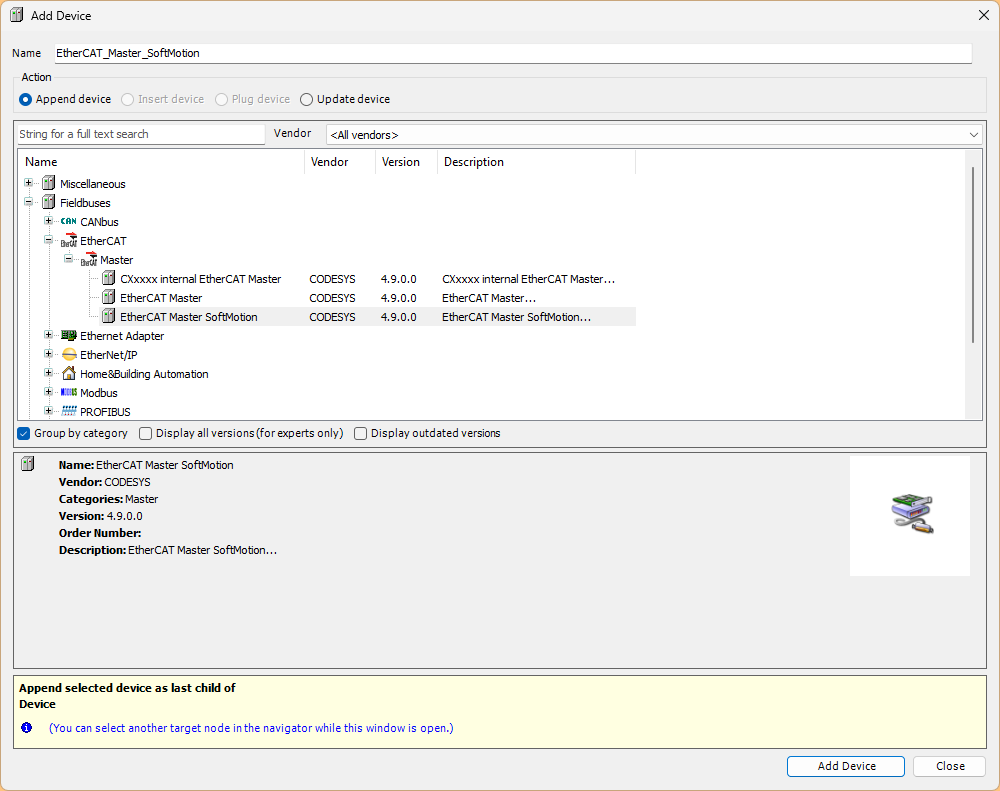Click the Add Device title bar icon
Image resolution: width=1000 pixels, height=791 pixels.
point(17,15)
